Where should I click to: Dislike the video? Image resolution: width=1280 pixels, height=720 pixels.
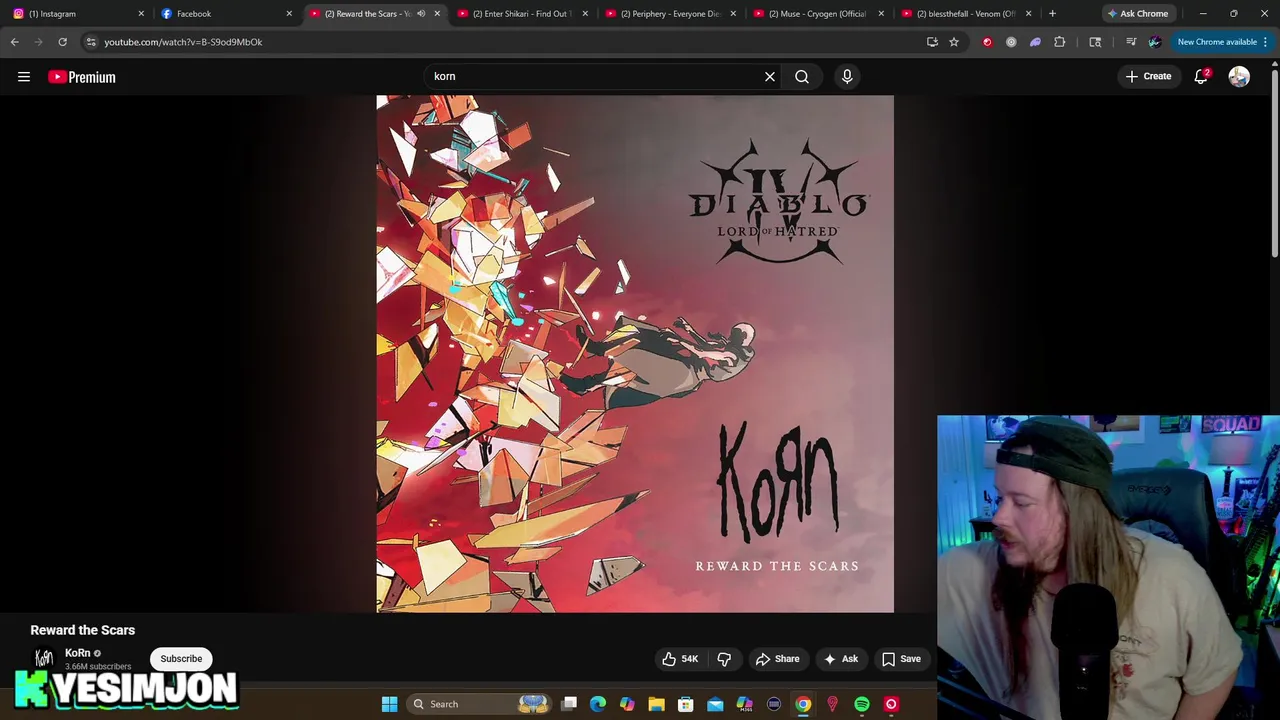724,659
